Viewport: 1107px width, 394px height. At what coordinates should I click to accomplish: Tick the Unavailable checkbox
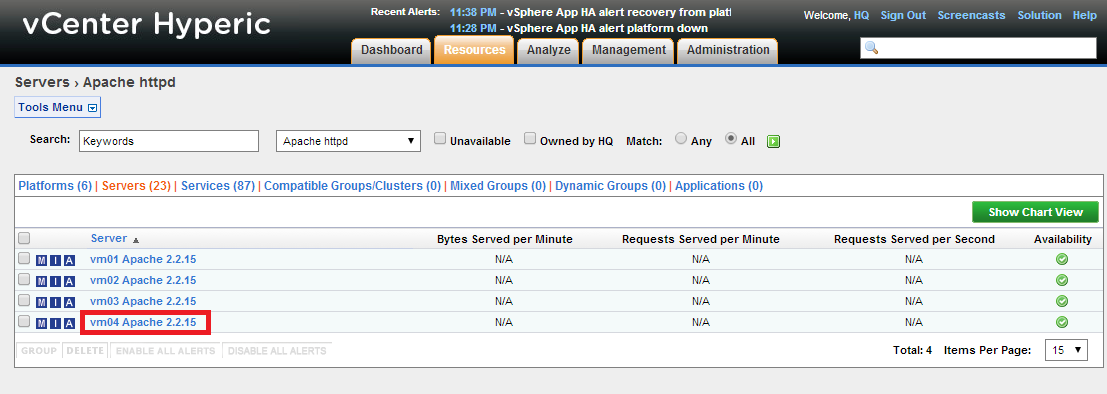(440, 139)
